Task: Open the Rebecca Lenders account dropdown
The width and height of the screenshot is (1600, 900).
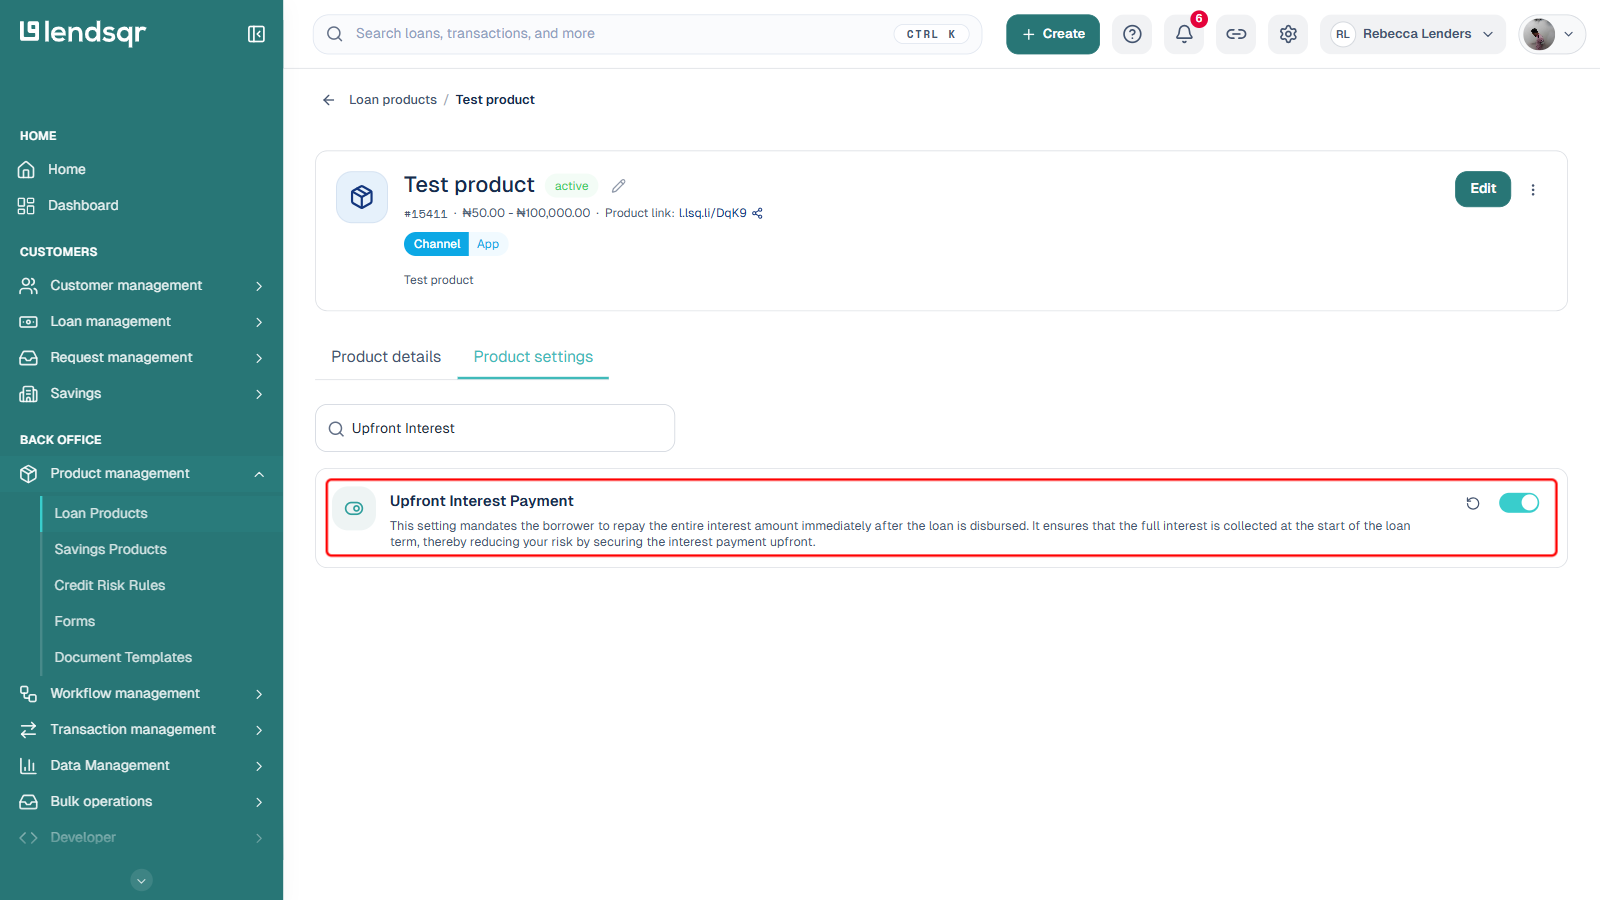Action: (1413, 34)
